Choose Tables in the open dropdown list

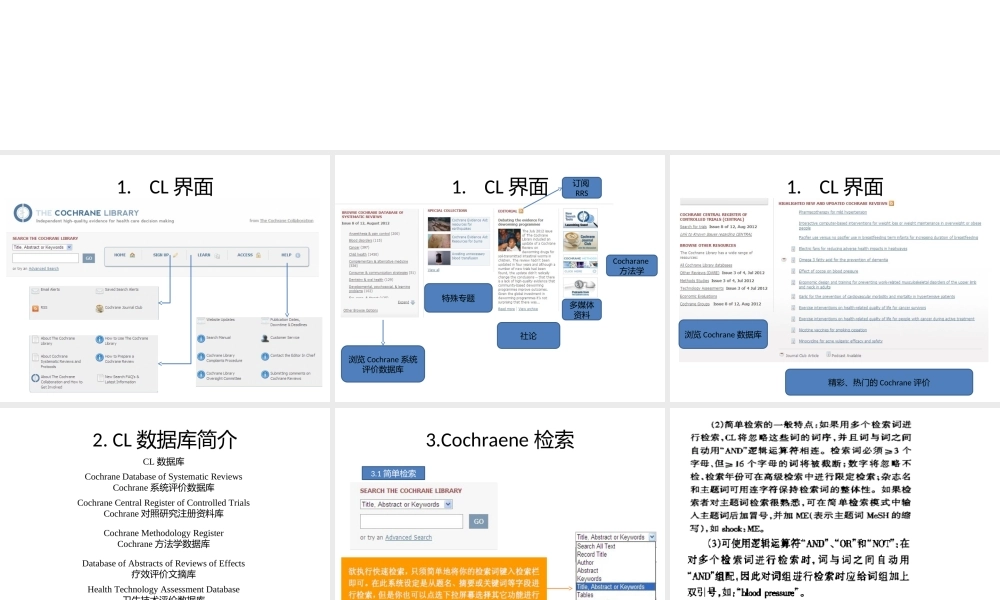[x=585, y=595]
